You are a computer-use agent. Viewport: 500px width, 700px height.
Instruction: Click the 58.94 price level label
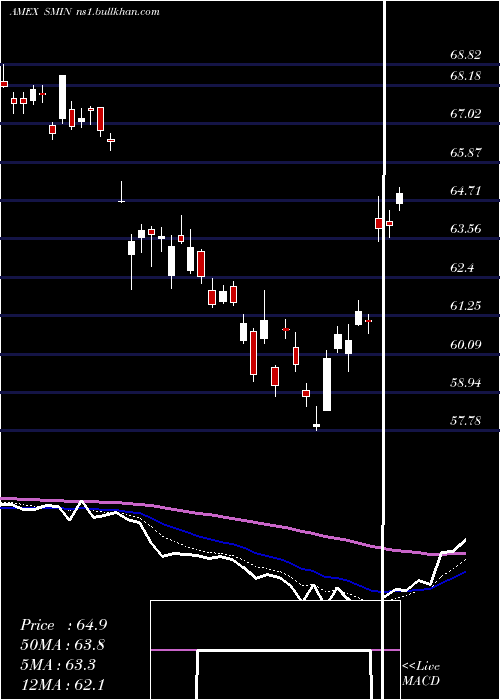tap(466, 383)
